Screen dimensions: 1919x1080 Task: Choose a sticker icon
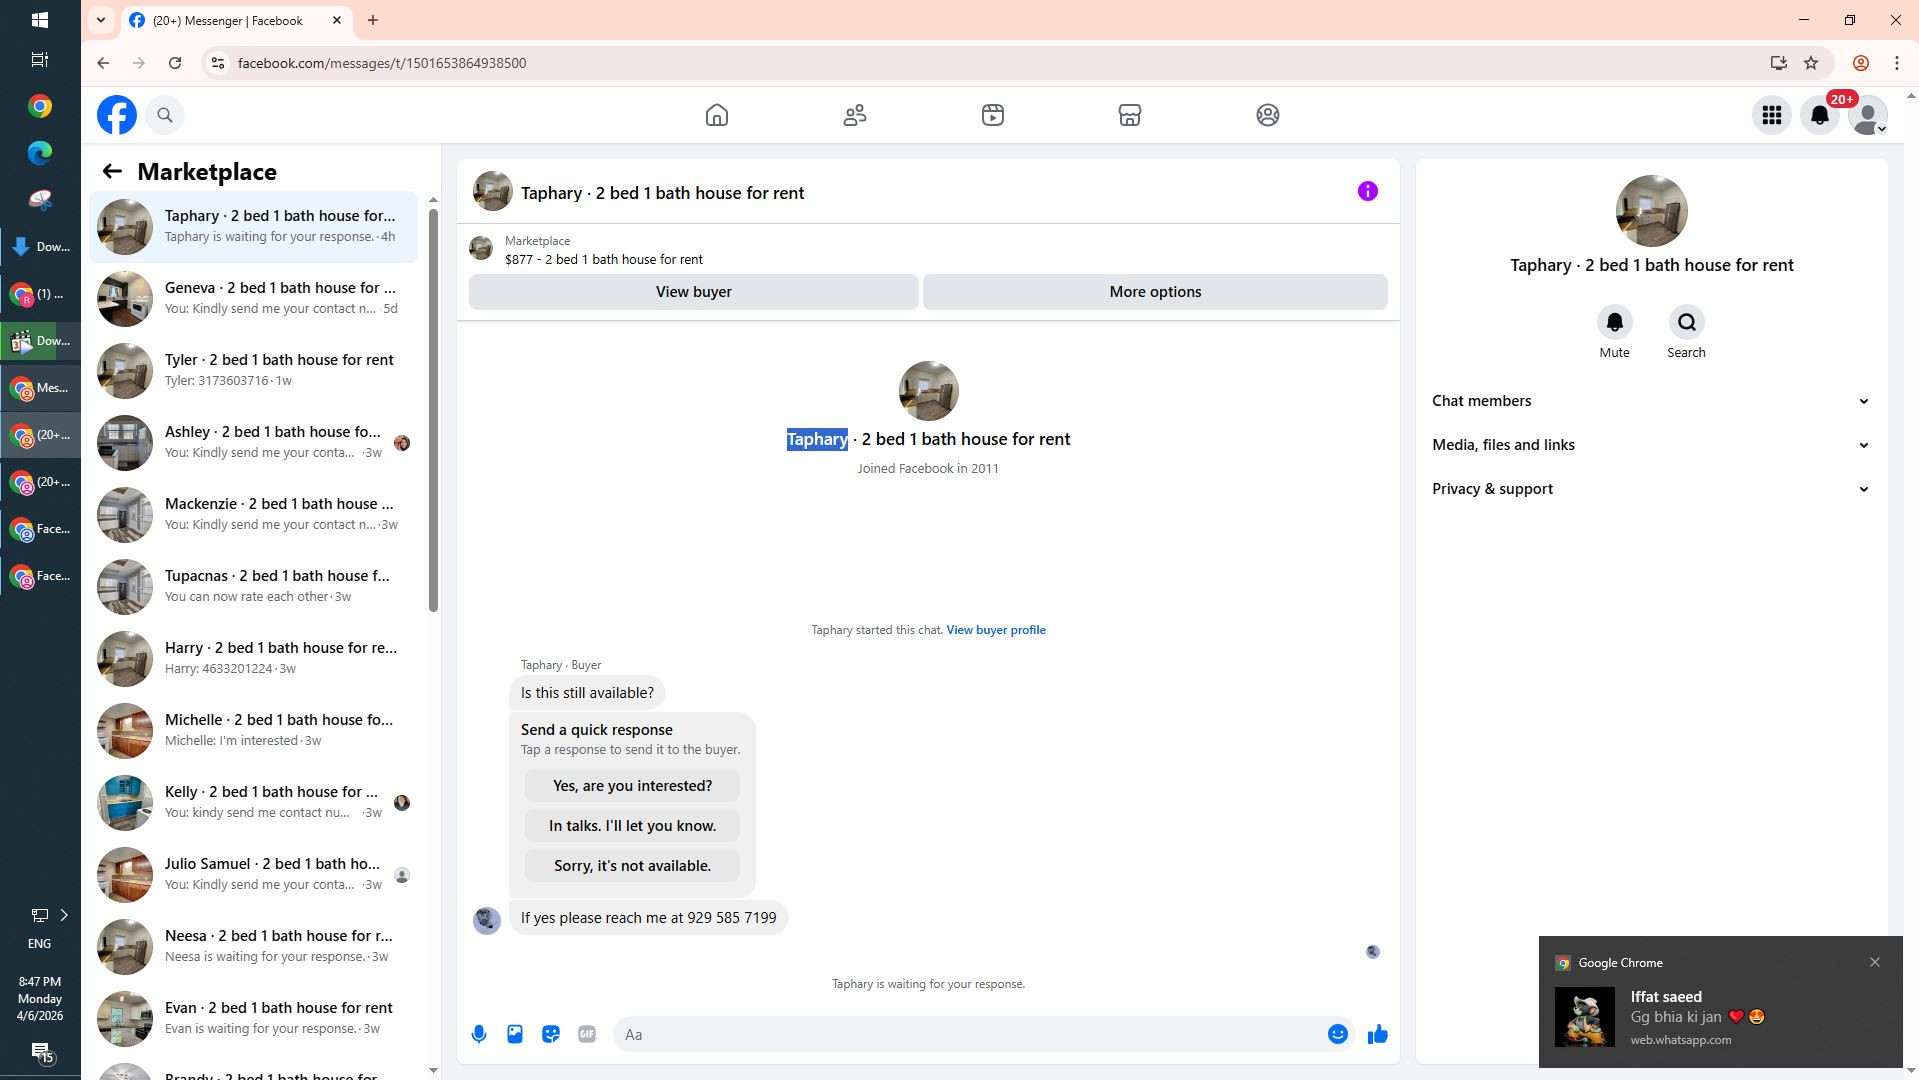pos(551,1034)
